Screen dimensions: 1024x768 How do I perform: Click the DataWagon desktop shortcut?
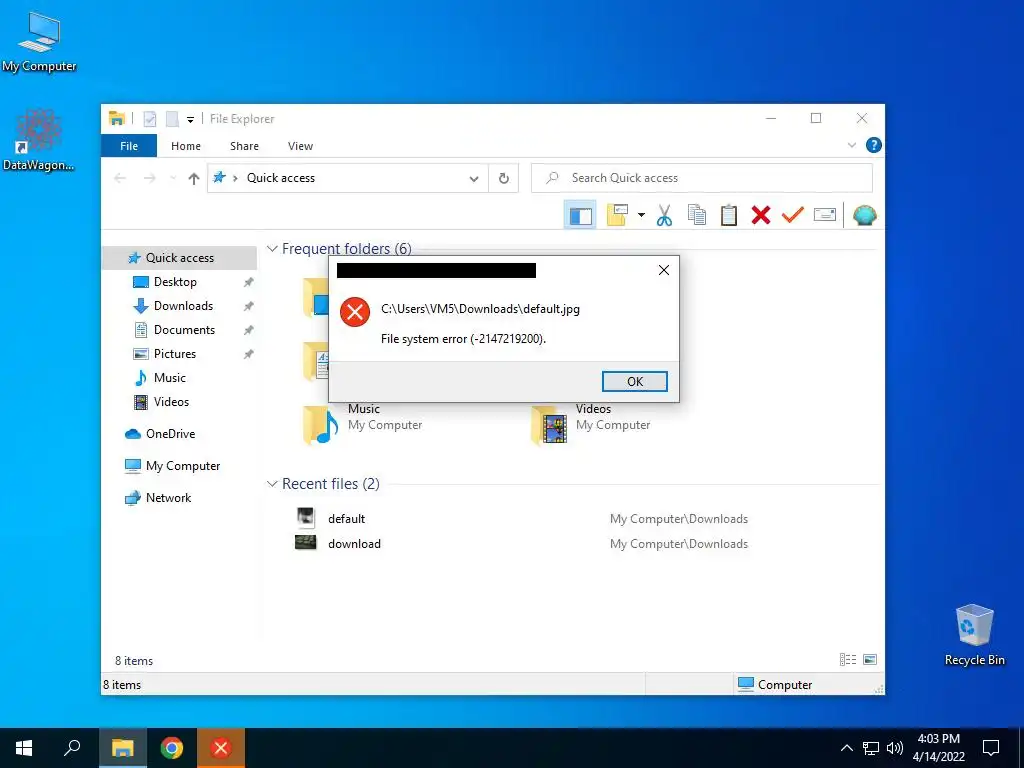point(39,140)
